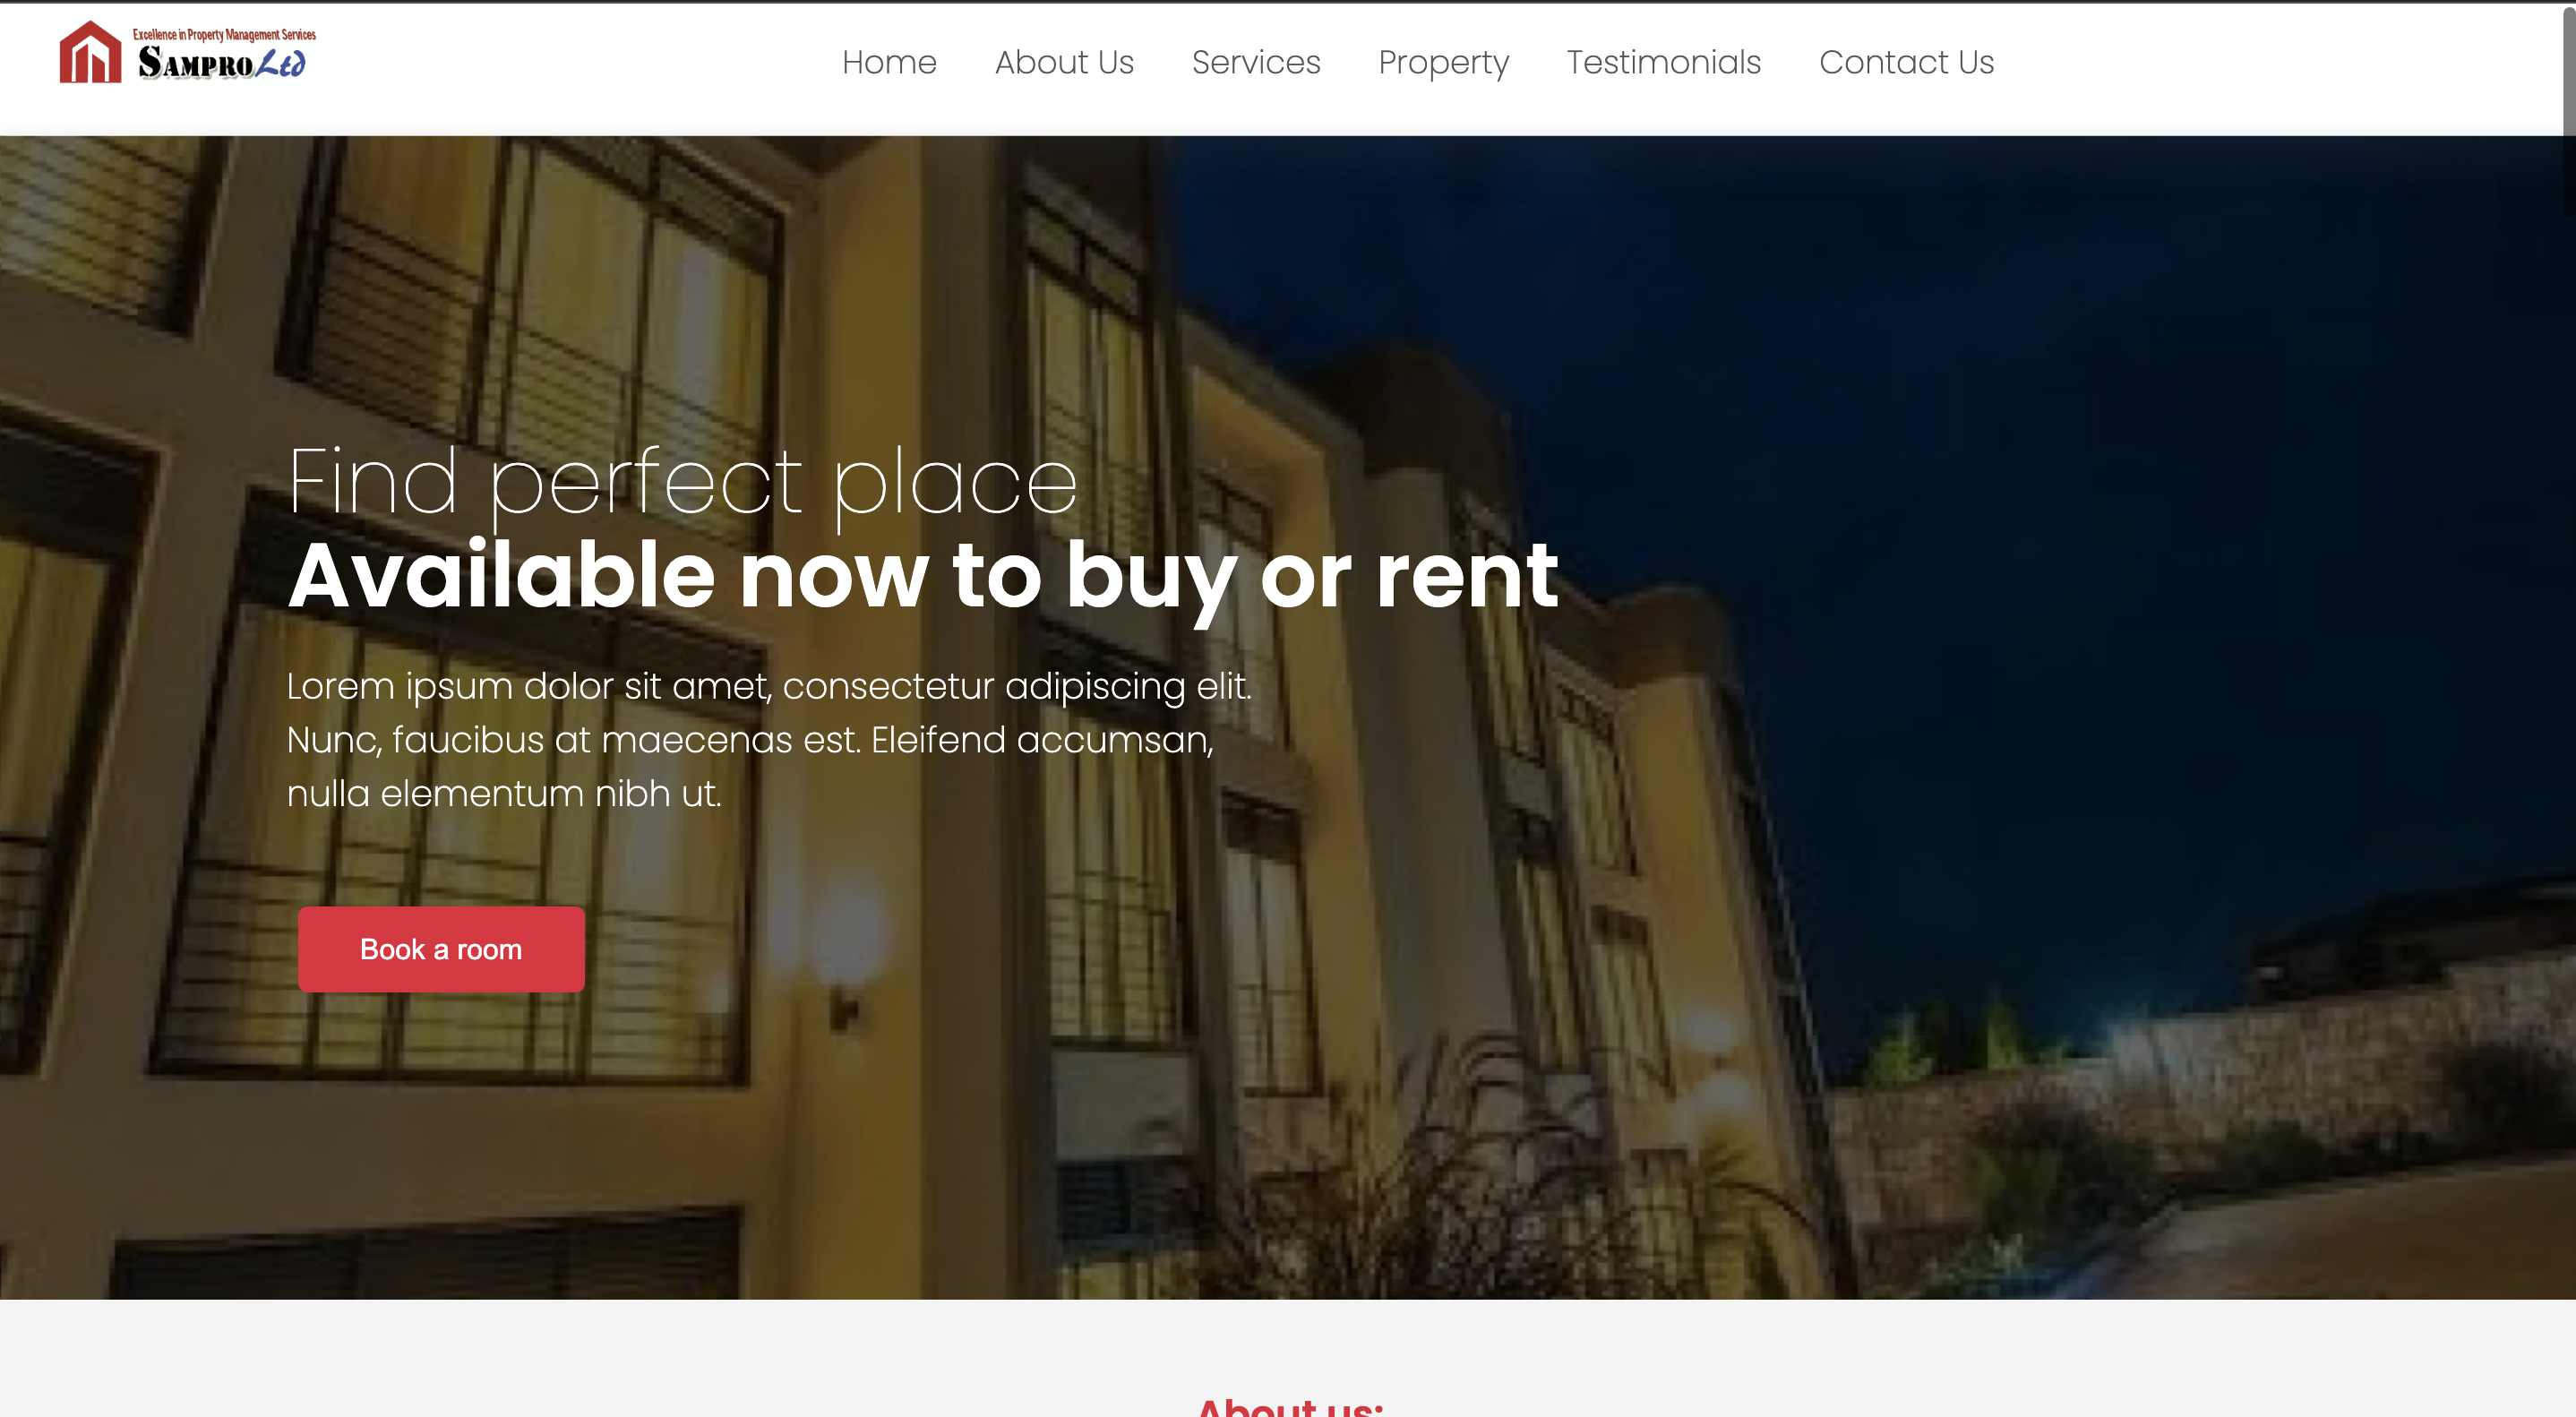
Task: Click the red house logo icon
Action: pyautogui.click(x=90, y=52)
